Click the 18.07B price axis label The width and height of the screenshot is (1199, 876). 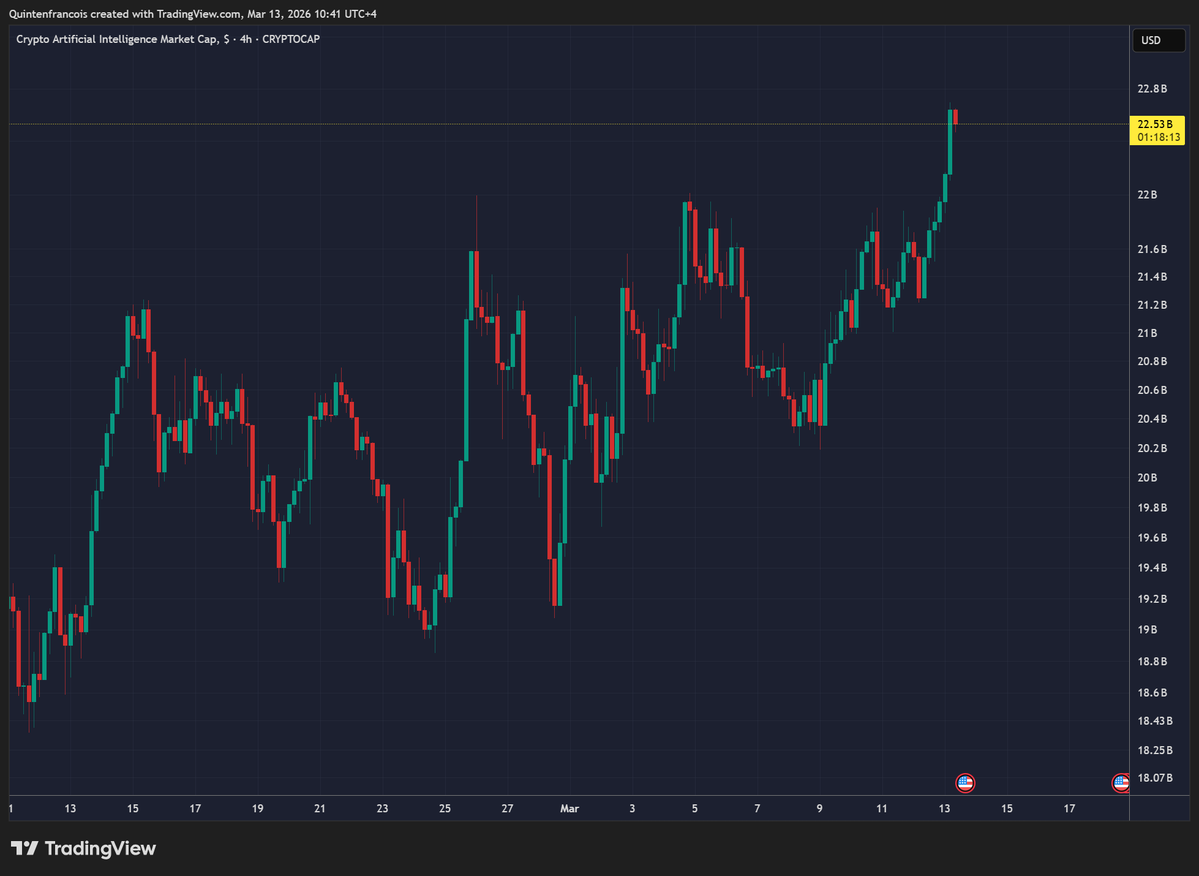pyautogui.click(x=1155, y=777)
